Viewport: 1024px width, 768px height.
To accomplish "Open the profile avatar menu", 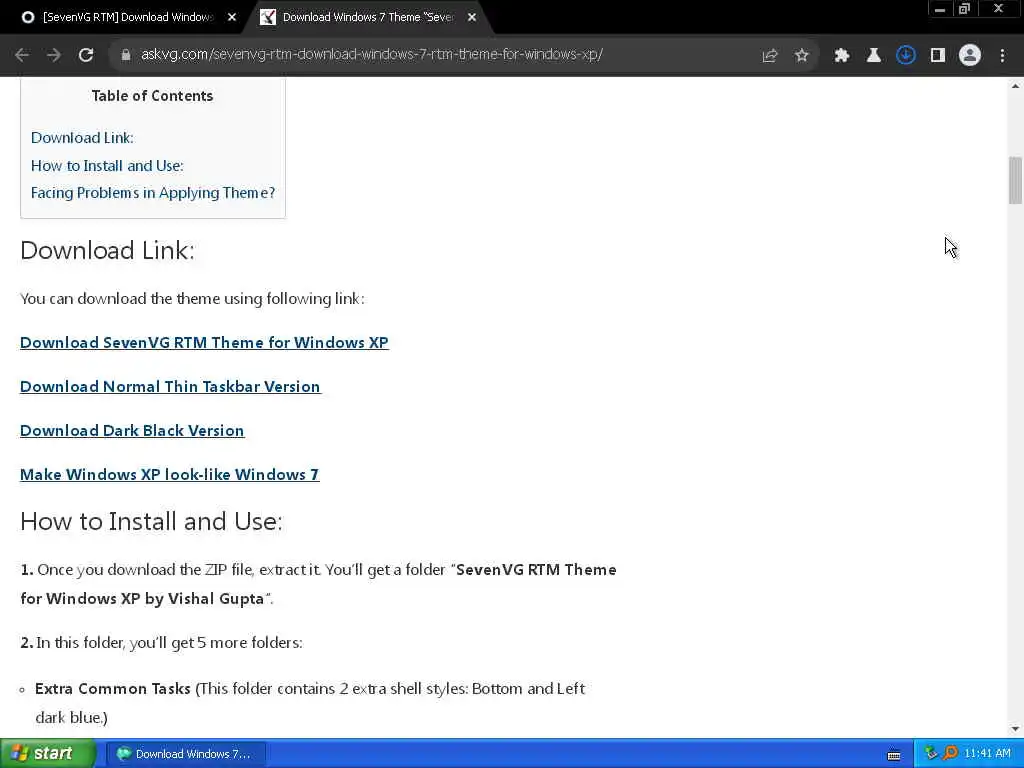I will 970,56.
